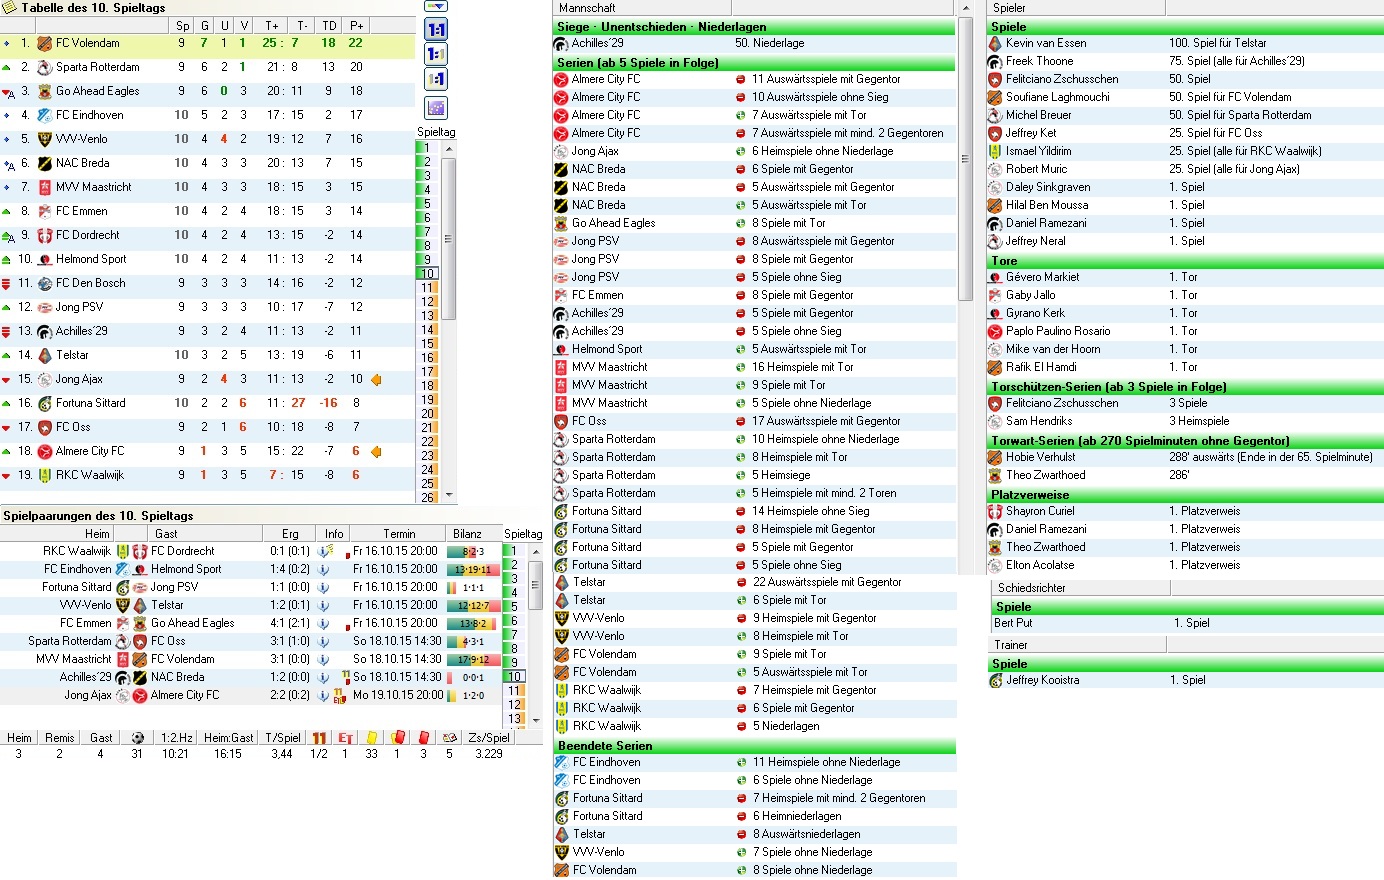Click the Termin column header in the fixtures list
This screenshot has height=880, width=1384.
[x=398, y=534]
